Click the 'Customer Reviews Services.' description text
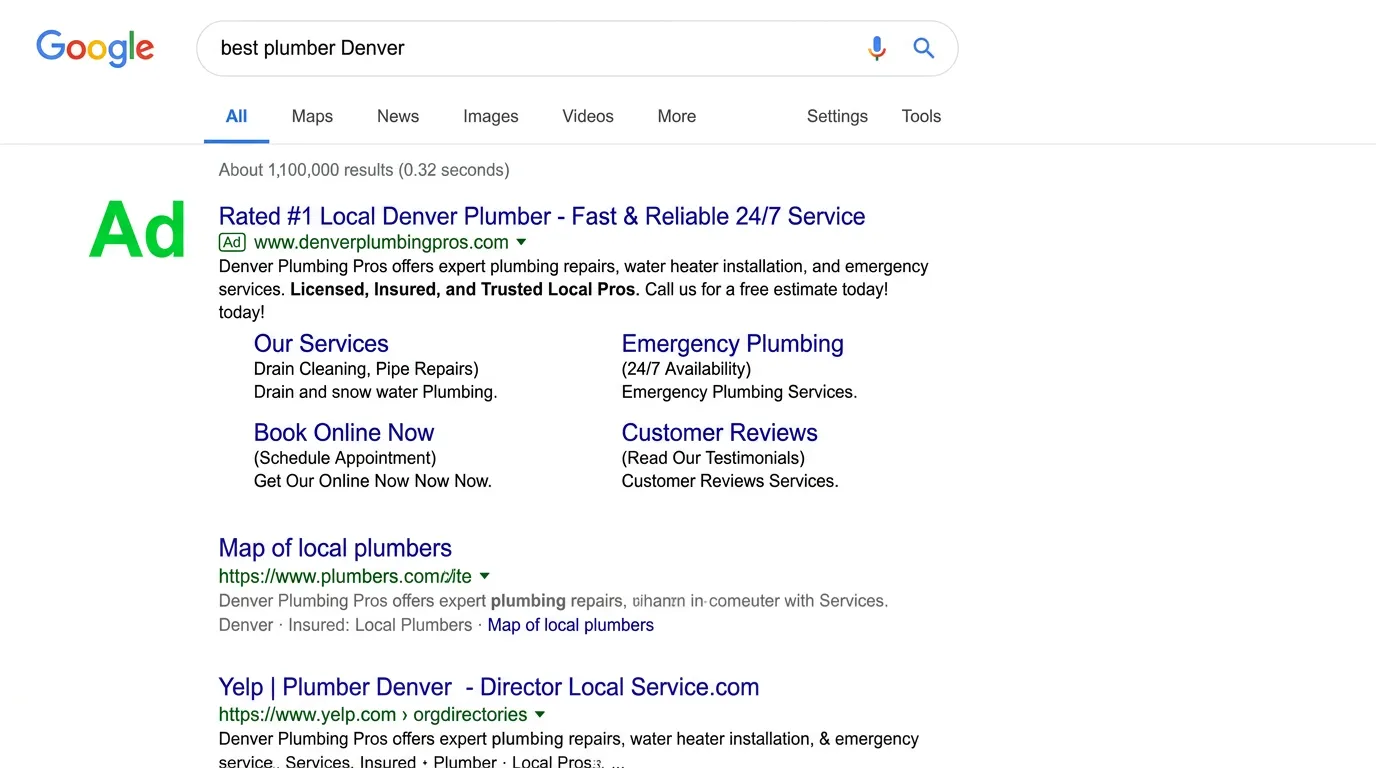The height and width of the screenshot is (768, 1376). [x=730, y=481]
